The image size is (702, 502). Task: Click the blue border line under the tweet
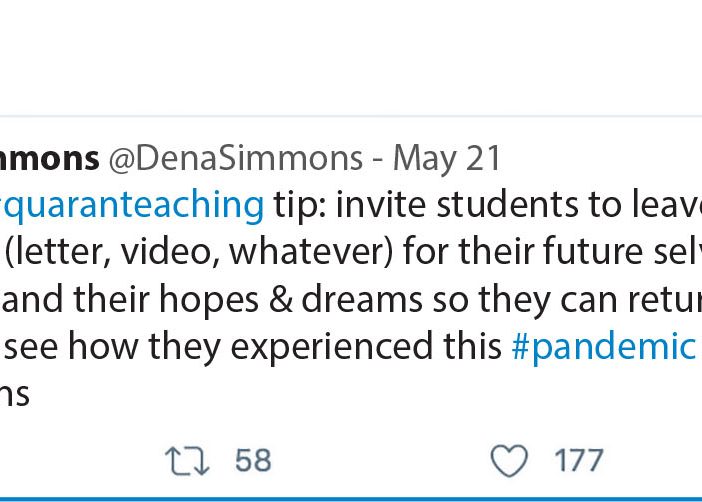tap(351, 499)
